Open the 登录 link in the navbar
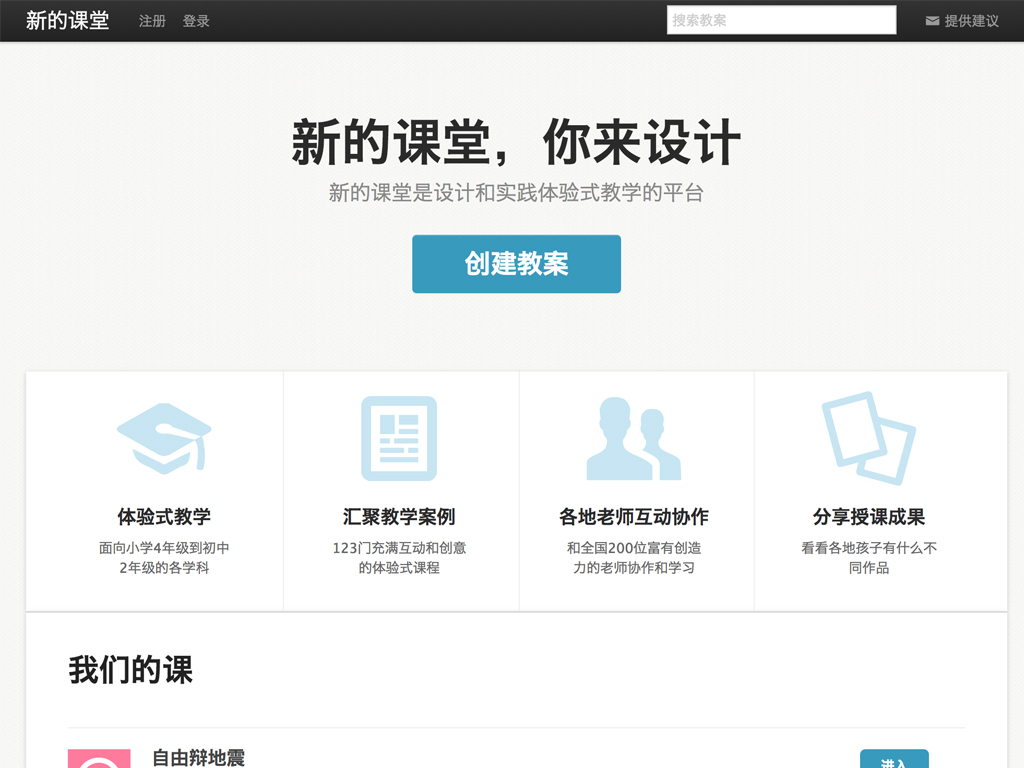1024x768 pixels. pyautogui.click(x=196, y=21)
